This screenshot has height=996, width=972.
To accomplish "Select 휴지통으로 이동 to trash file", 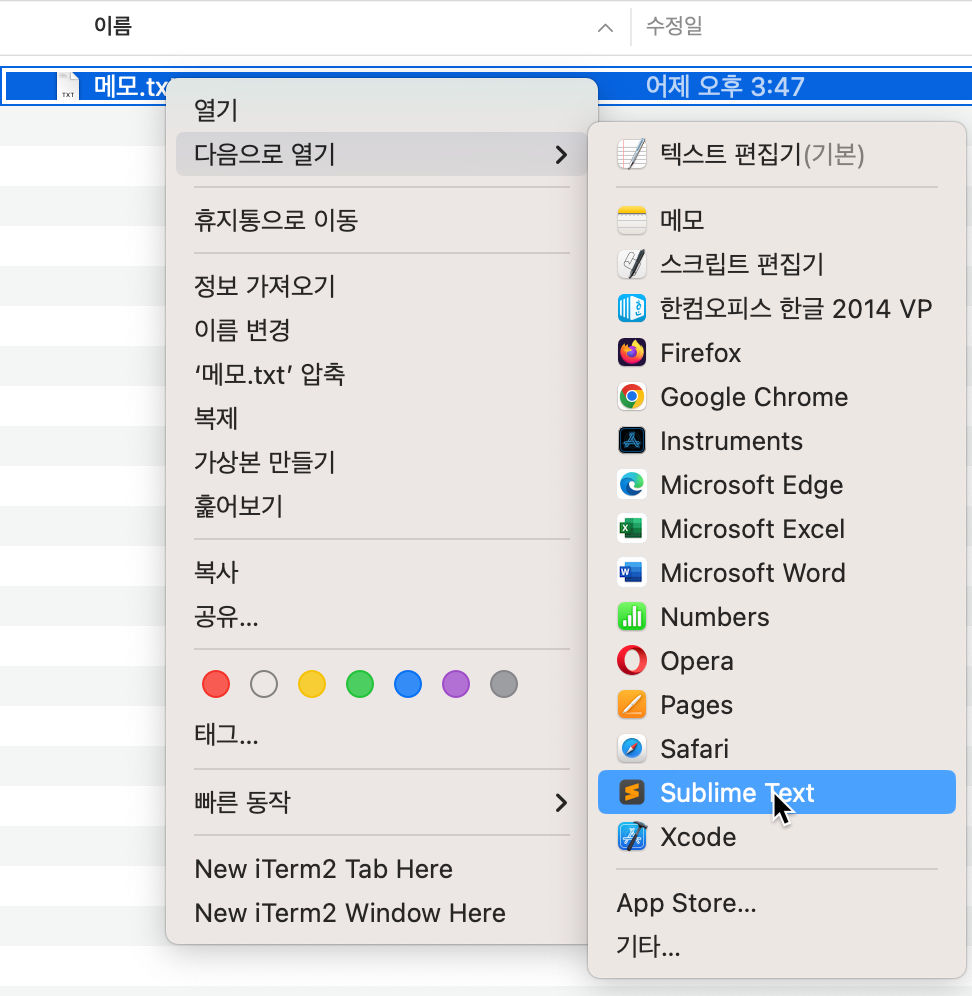I will [381, 220].
